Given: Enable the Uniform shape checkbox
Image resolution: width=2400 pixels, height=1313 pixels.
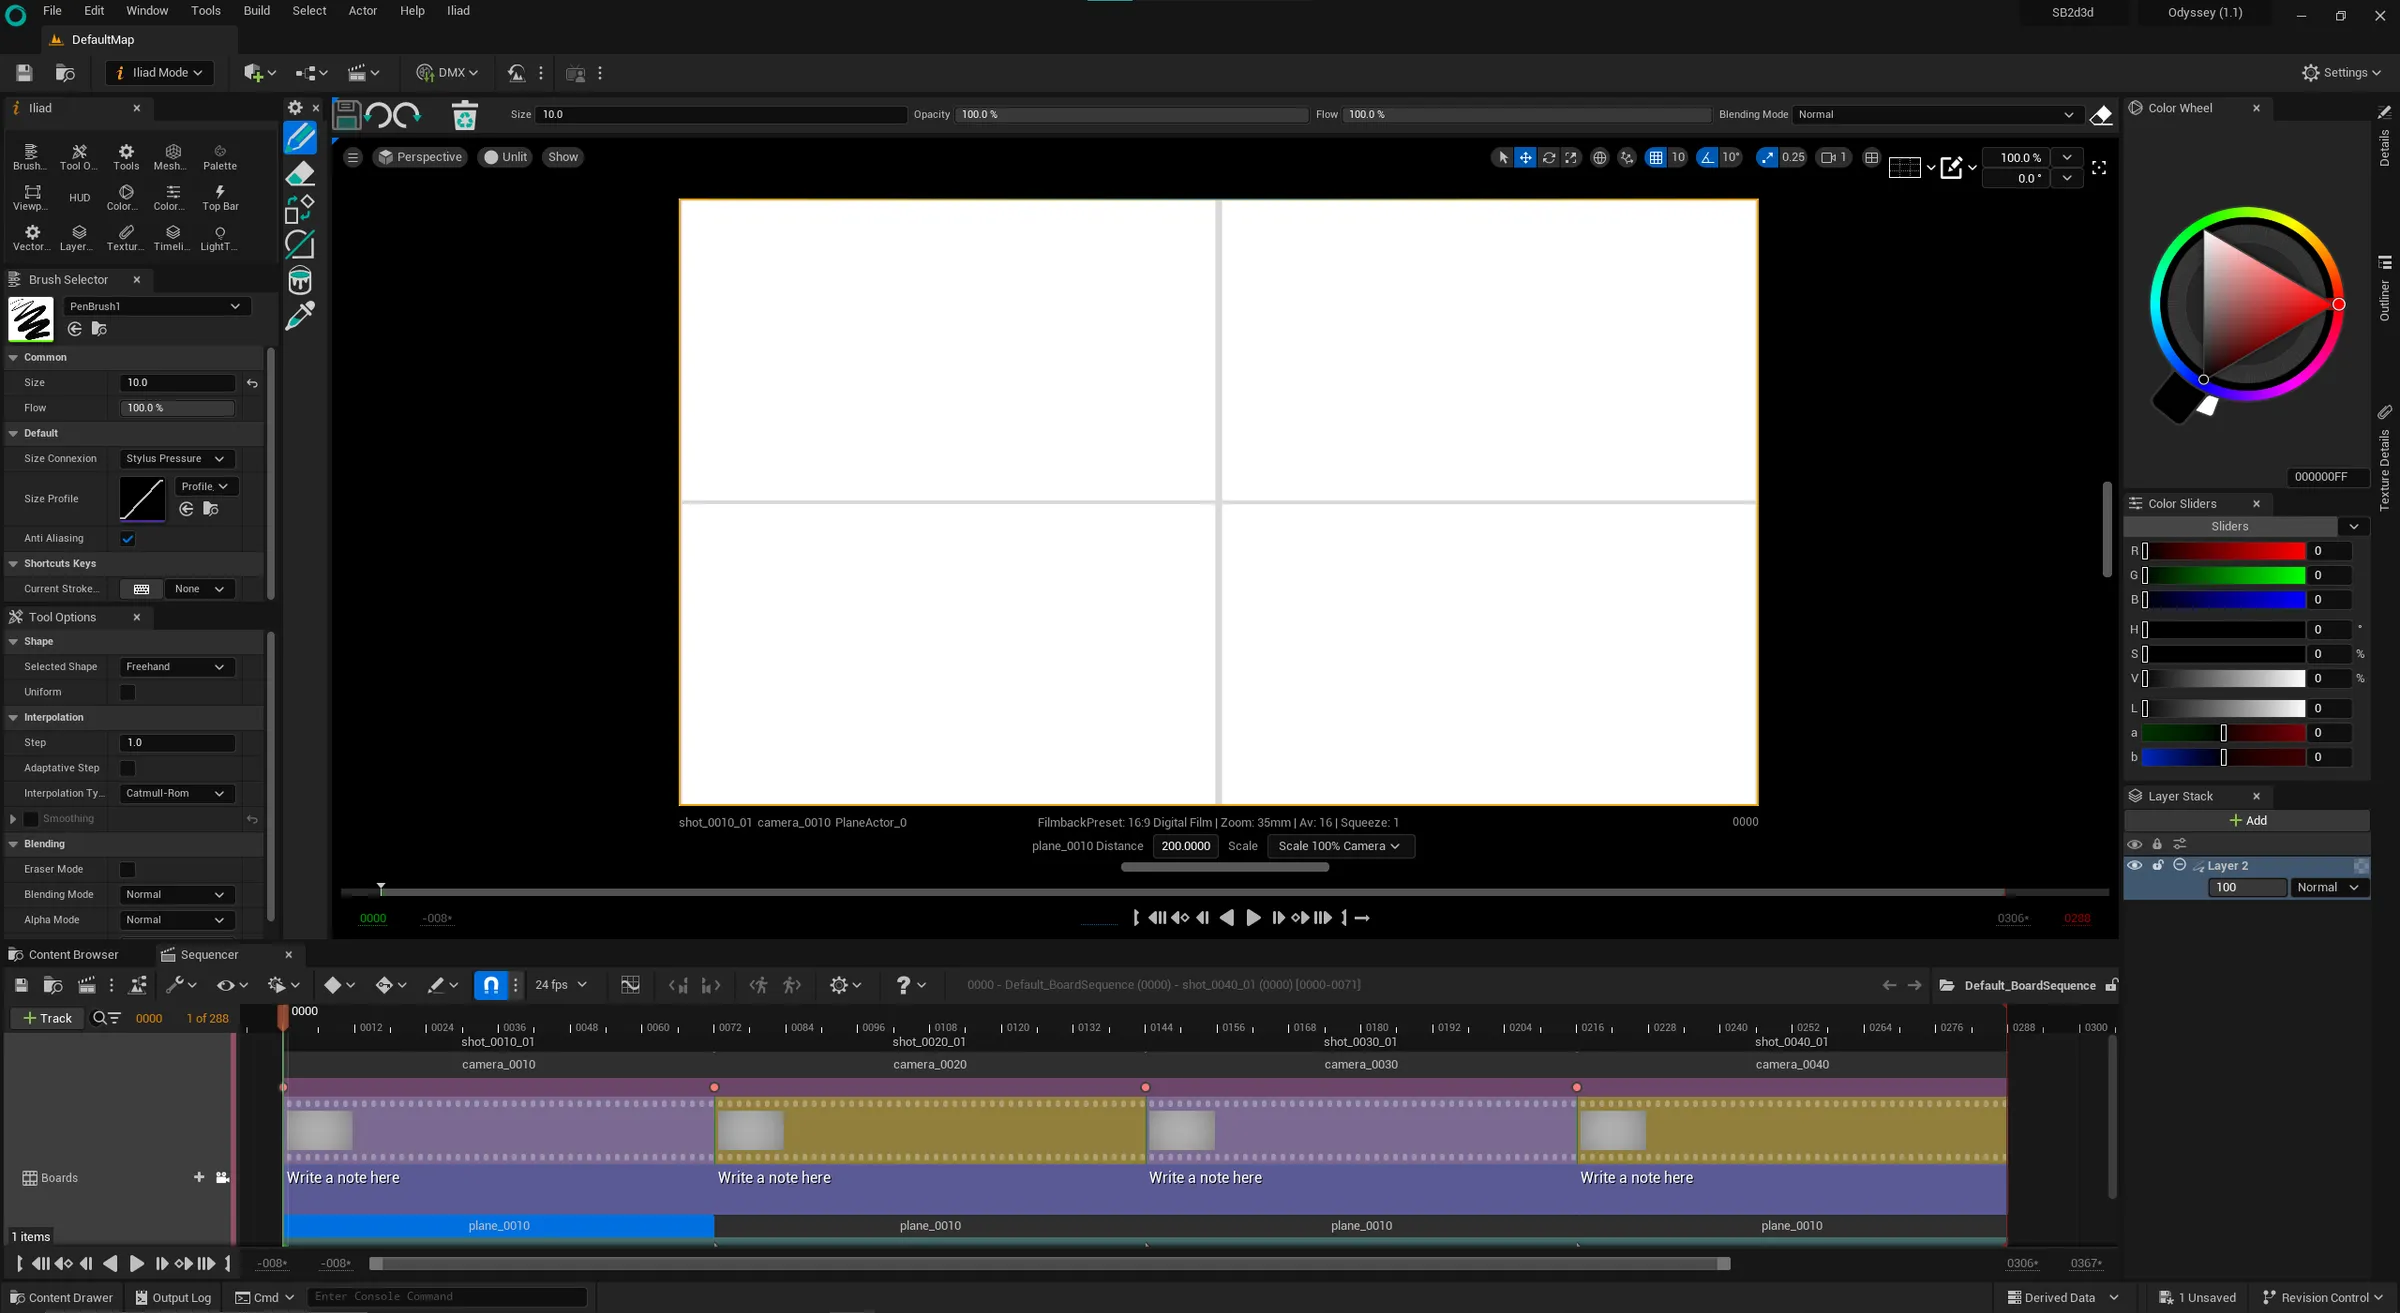Looking at the screenshot, I should coord(128,692).
